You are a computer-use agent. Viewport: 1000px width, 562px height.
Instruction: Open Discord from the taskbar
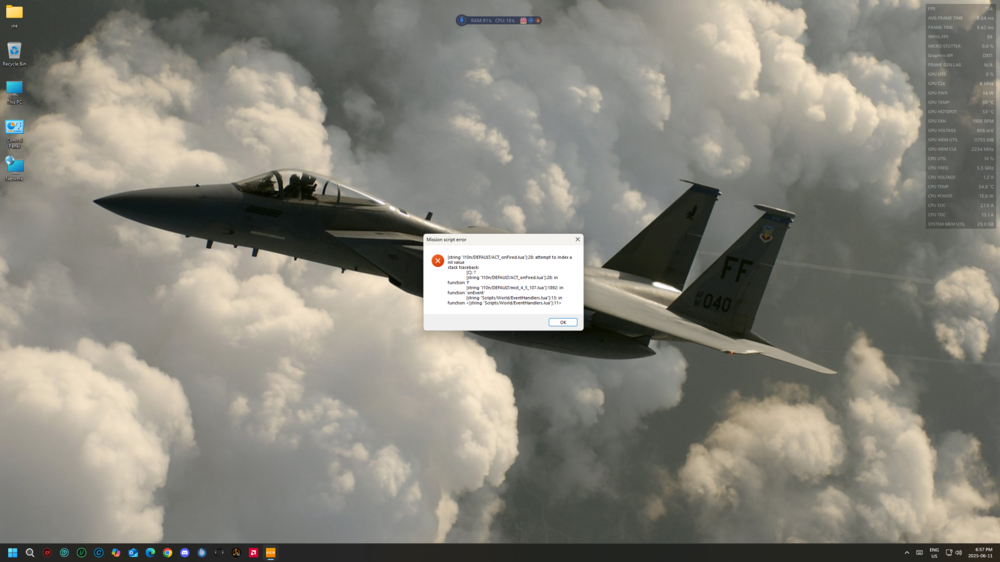[184, 552]
